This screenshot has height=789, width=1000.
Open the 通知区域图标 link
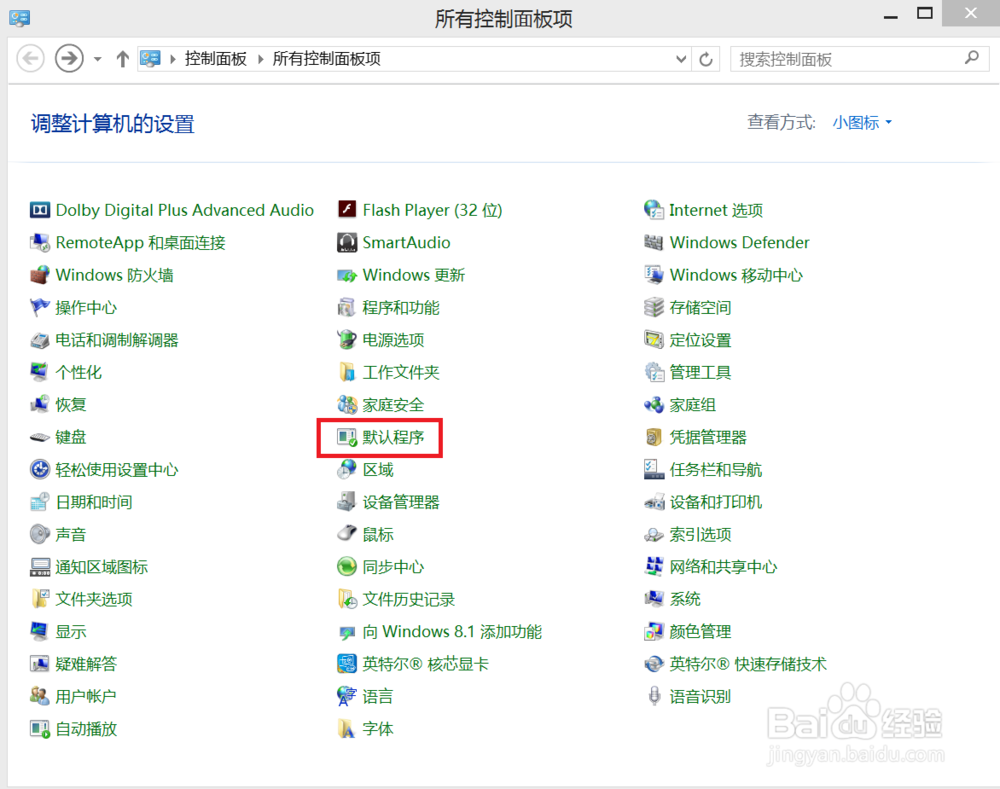coord(101,566)
